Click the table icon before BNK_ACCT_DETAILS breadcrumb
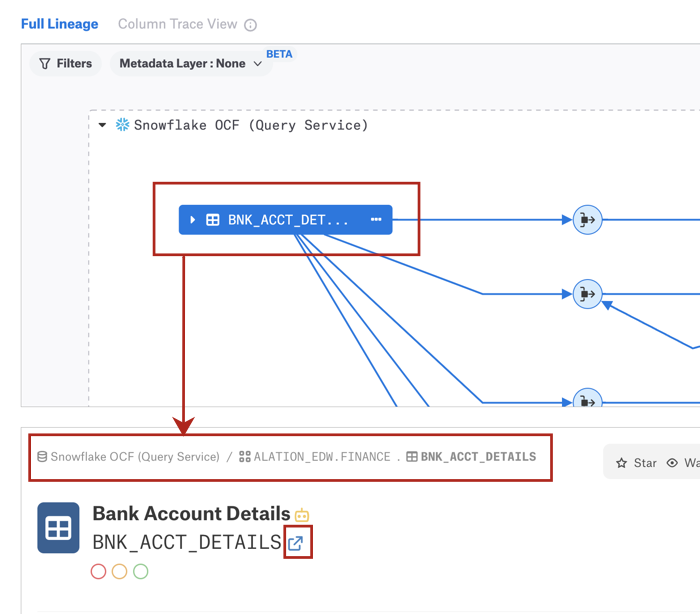This screenshot has width=700, height=614. click(x=412, y=457)
